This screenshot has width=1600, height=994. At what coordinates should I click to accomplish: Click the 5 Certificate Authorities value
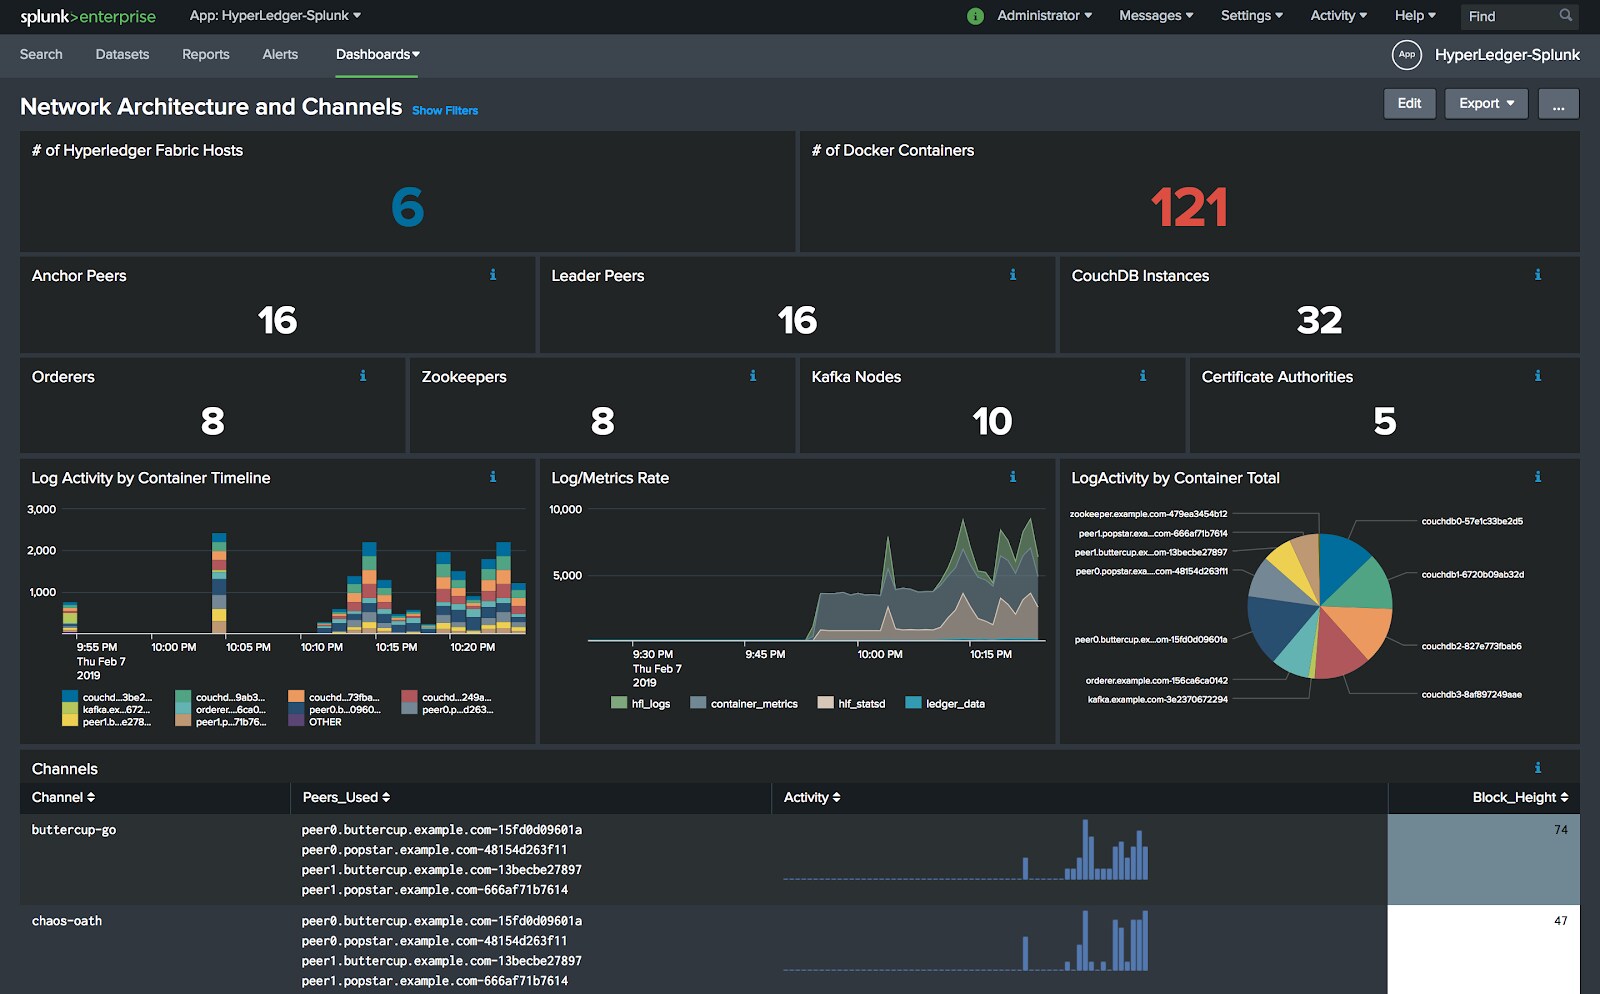(1384, 421)
